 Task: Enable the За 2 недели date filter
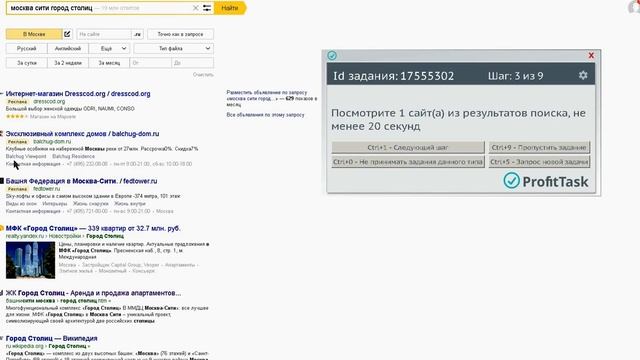[68, 63]
